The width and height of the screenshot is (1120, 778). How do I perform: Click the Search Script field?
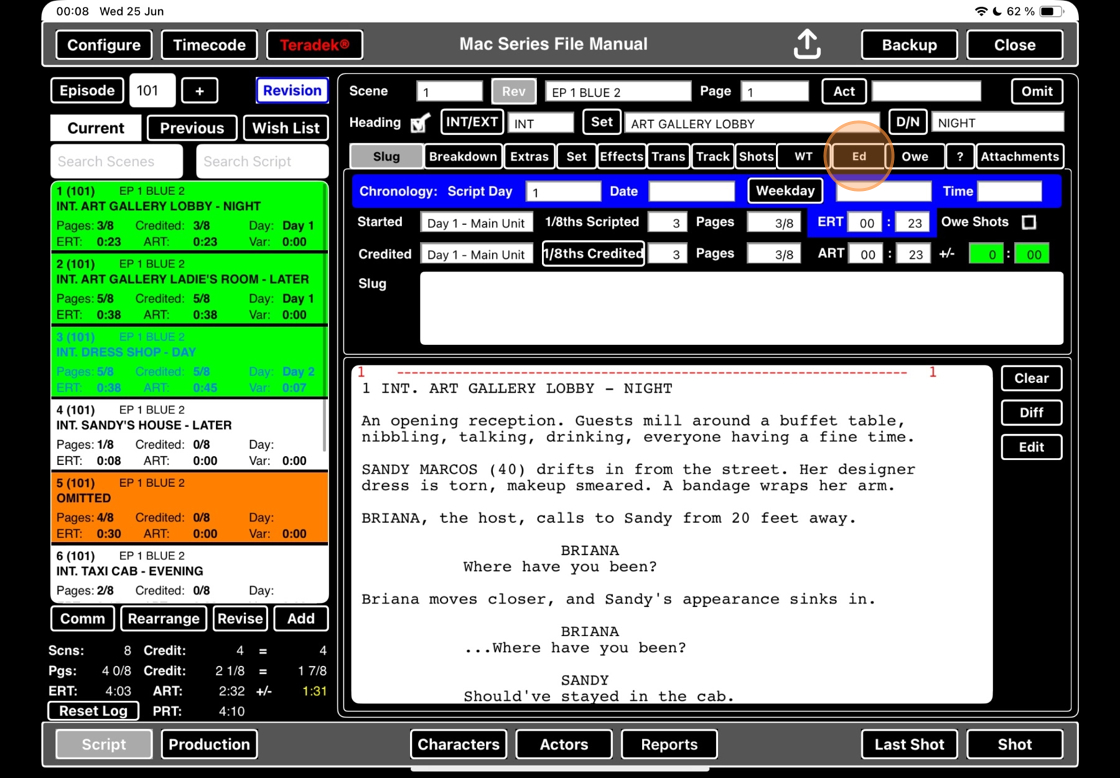[262, 161]
